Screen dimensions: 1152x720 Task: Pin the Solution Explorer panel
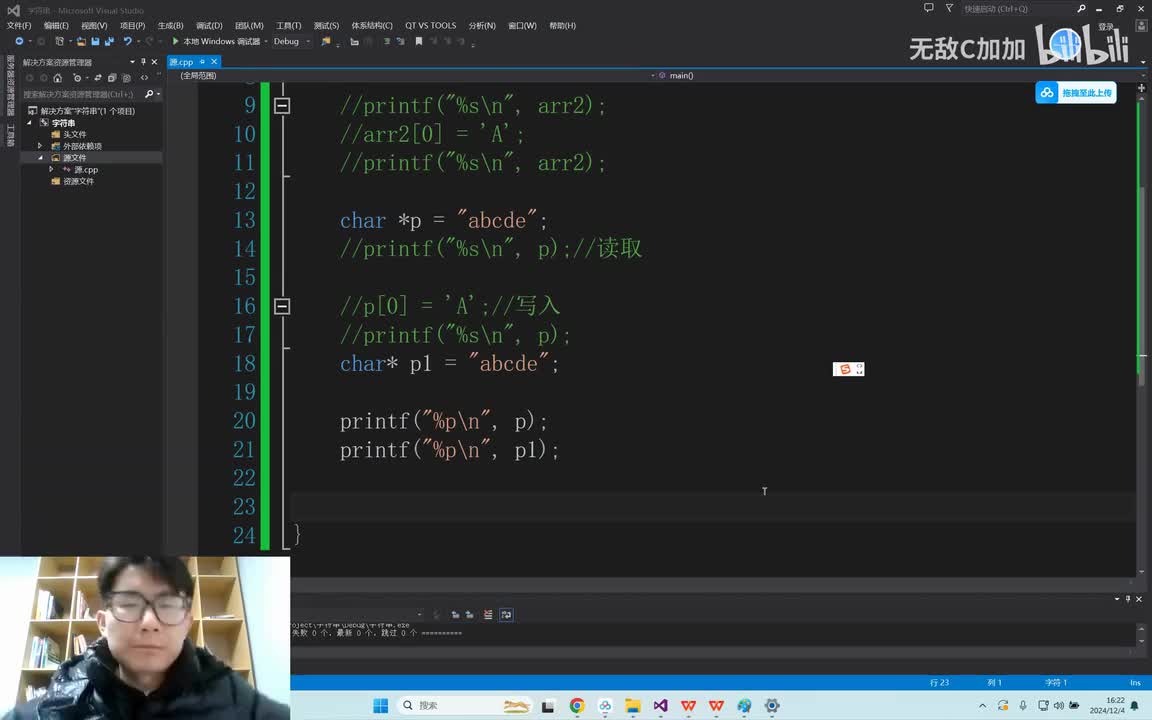tap(143, 62)
